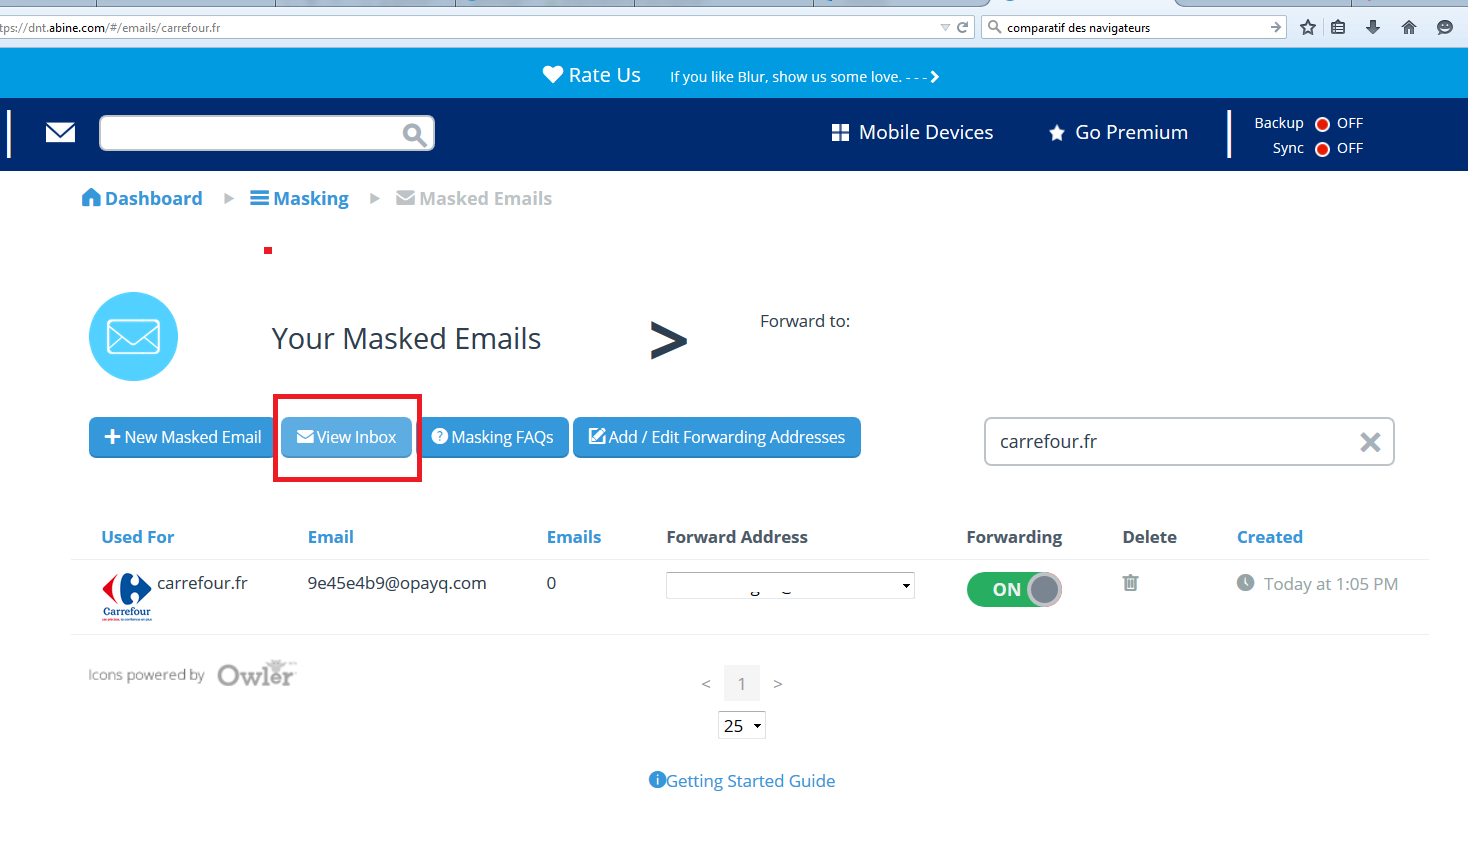Image resolution: width=1468 pixels, height=844 pixels.
Task: Click the info icon by Getting Started Guide
Action: tap(657, 780)
